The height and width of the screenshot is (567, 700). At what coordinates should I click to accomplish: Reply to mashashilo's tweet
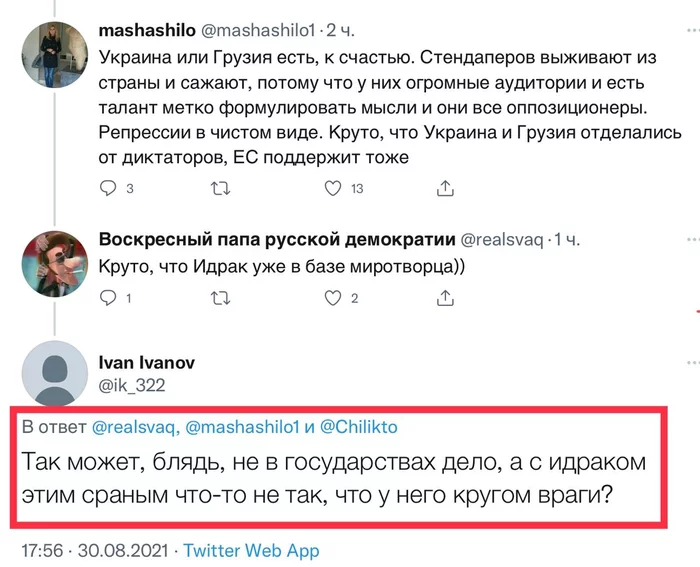click(x=110, y=188)
